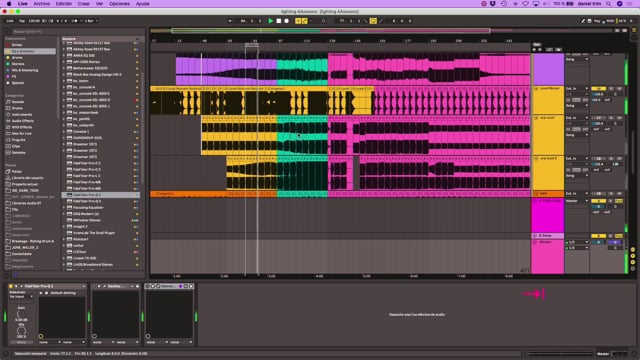This screenshot has width=640, height=360.
Task: Open Sidechain No Input dropdown
Action: (21, 297)
